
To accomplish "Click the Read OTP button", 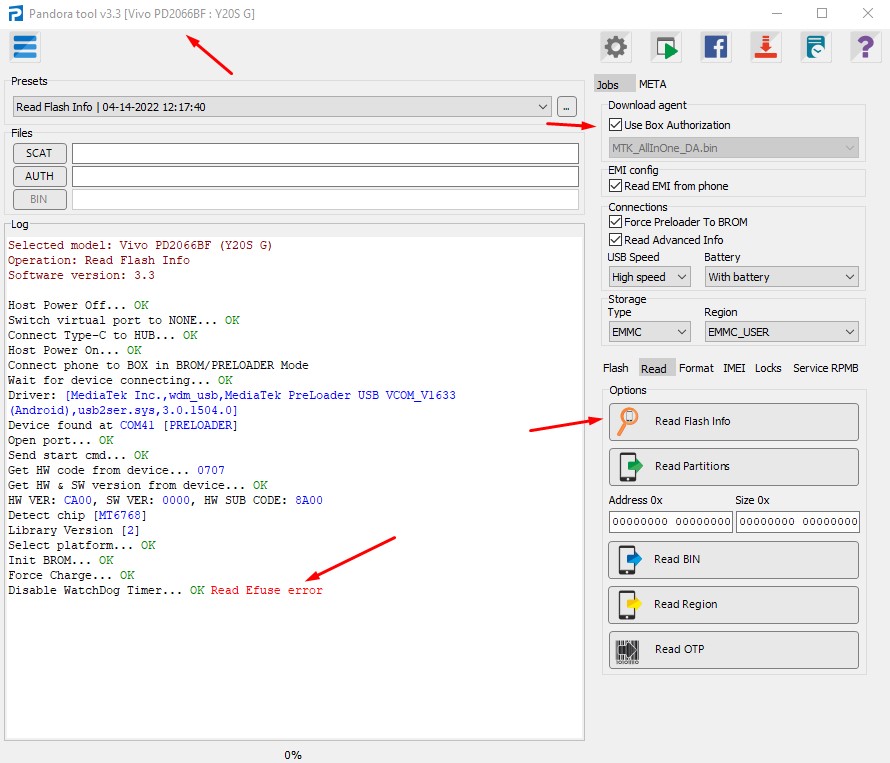I will click(733, 650).
